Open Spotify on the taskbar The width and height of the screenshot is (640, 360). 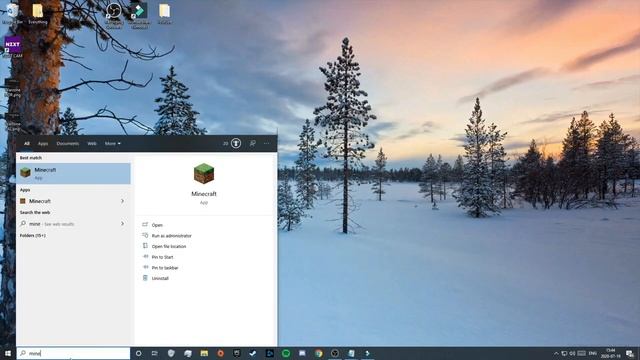click(x=286, y=353)
